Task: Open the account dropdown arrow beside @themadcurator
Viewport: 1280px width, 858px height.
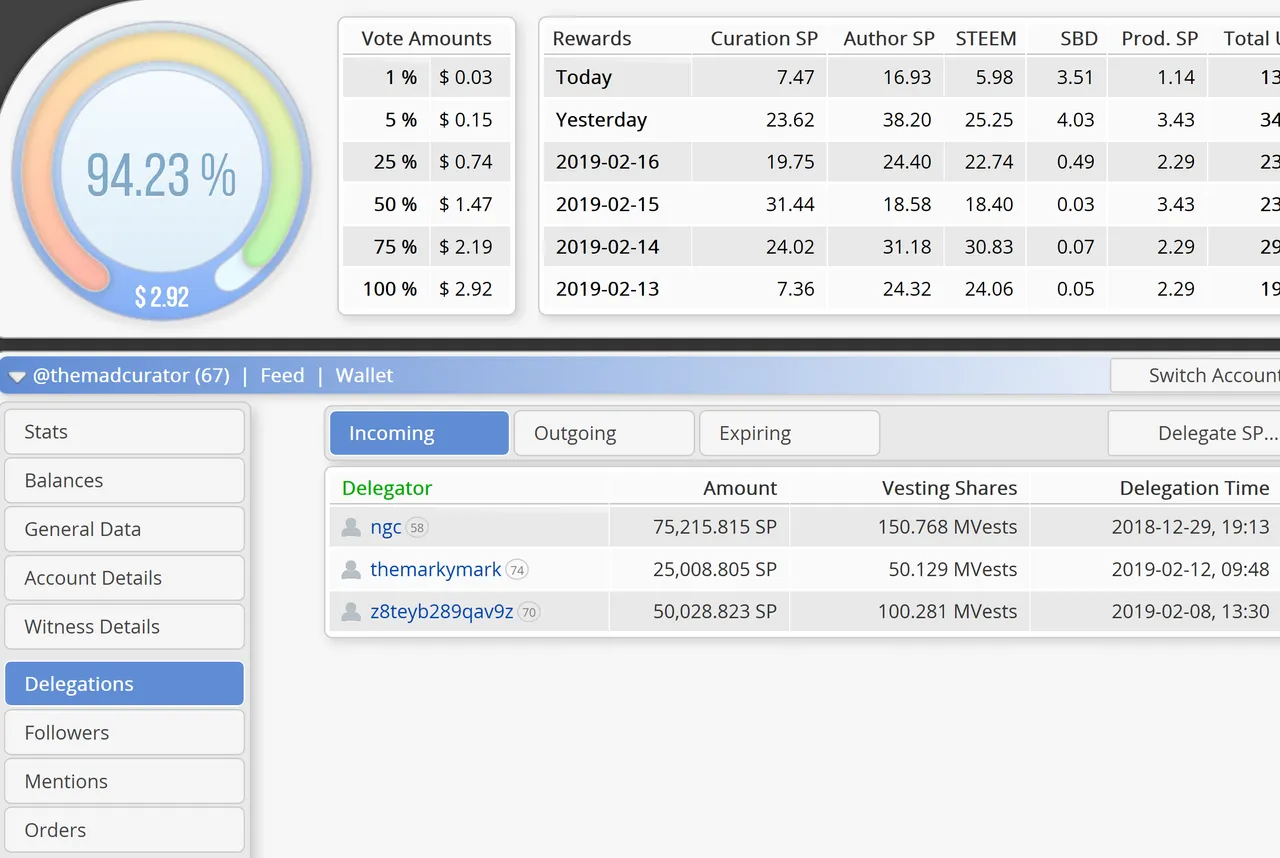Action: [x=17, y=377]
